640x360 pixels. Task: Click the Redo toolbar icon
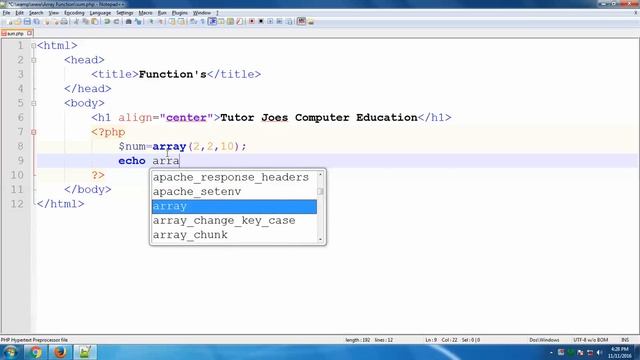pos(116,21)
